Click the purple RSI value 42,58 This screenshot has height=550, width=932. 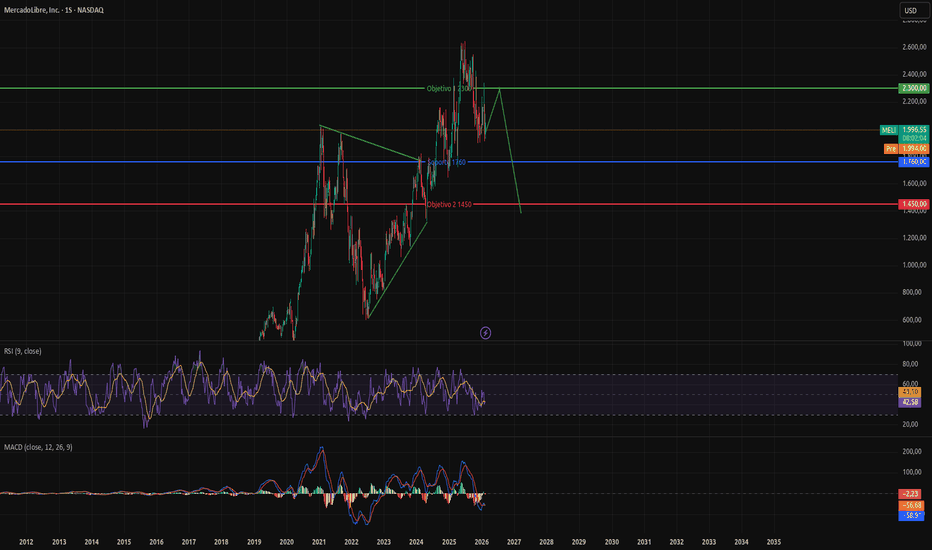click(911, 403)
